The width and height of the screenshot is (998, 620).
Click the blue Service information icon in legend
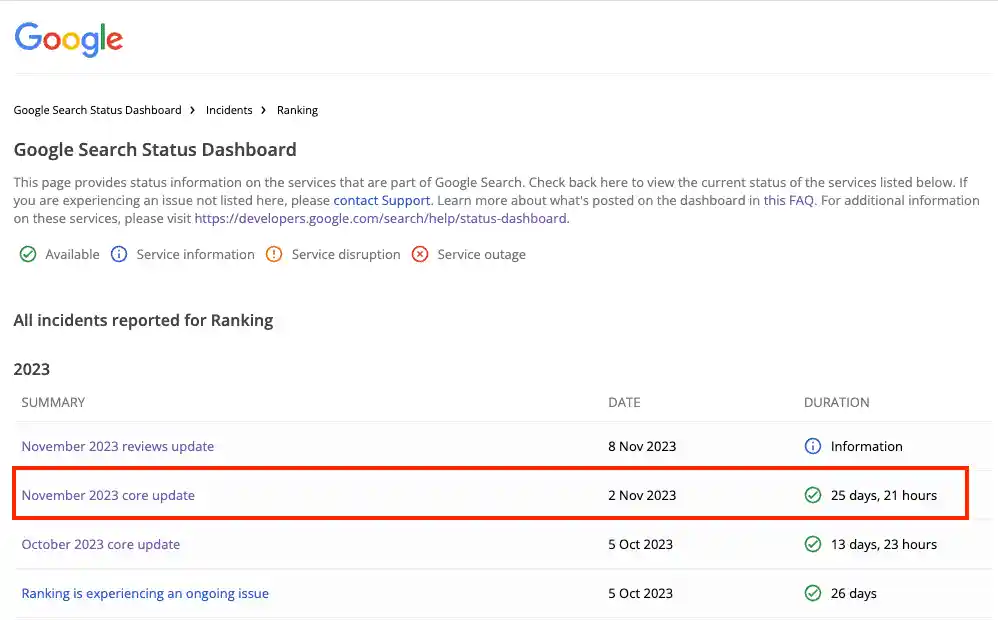[119, 255]
